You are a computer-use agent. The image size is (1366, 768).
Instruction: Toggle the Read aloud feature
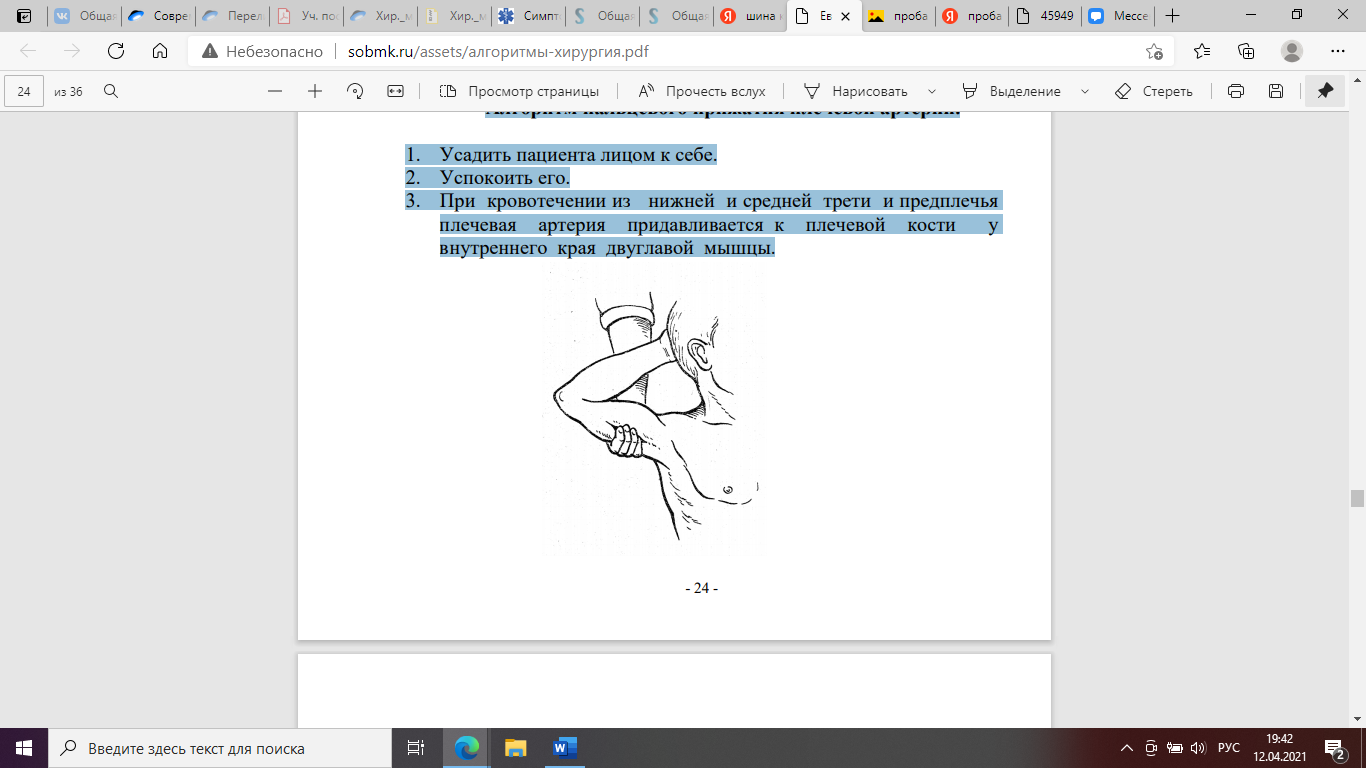701,91
